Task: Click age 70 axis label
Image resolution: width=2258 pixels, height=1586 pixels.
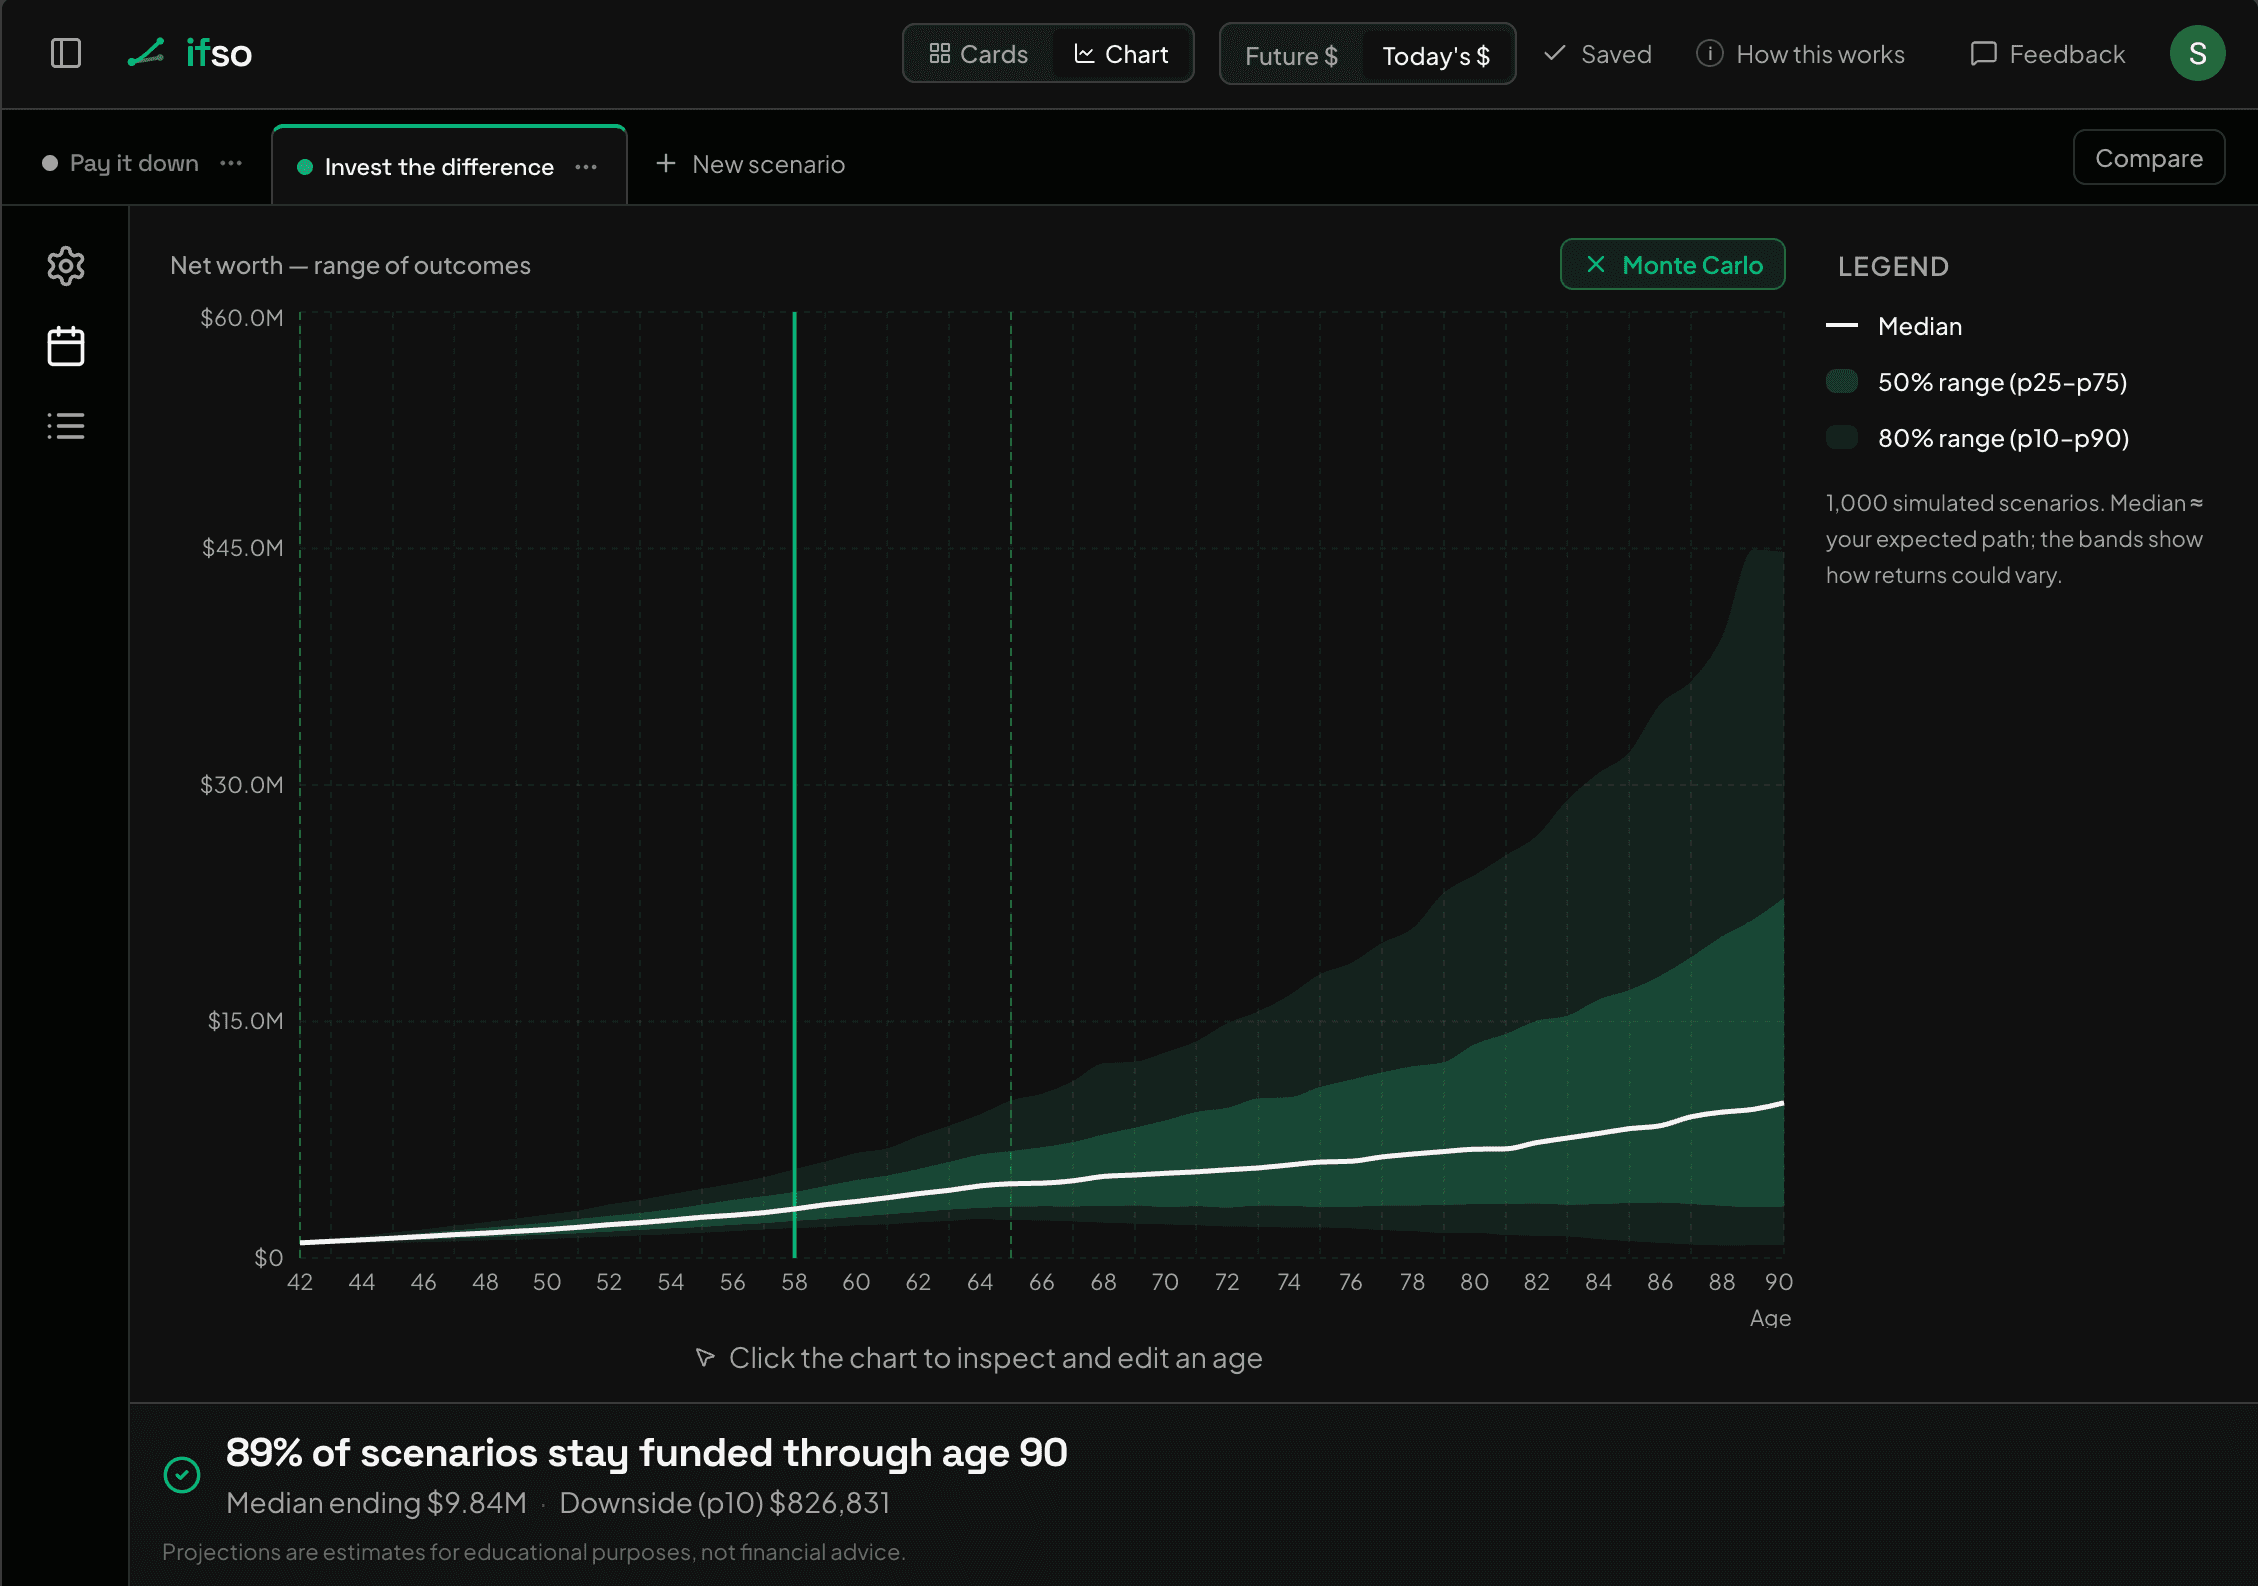Action: 1165,1282
